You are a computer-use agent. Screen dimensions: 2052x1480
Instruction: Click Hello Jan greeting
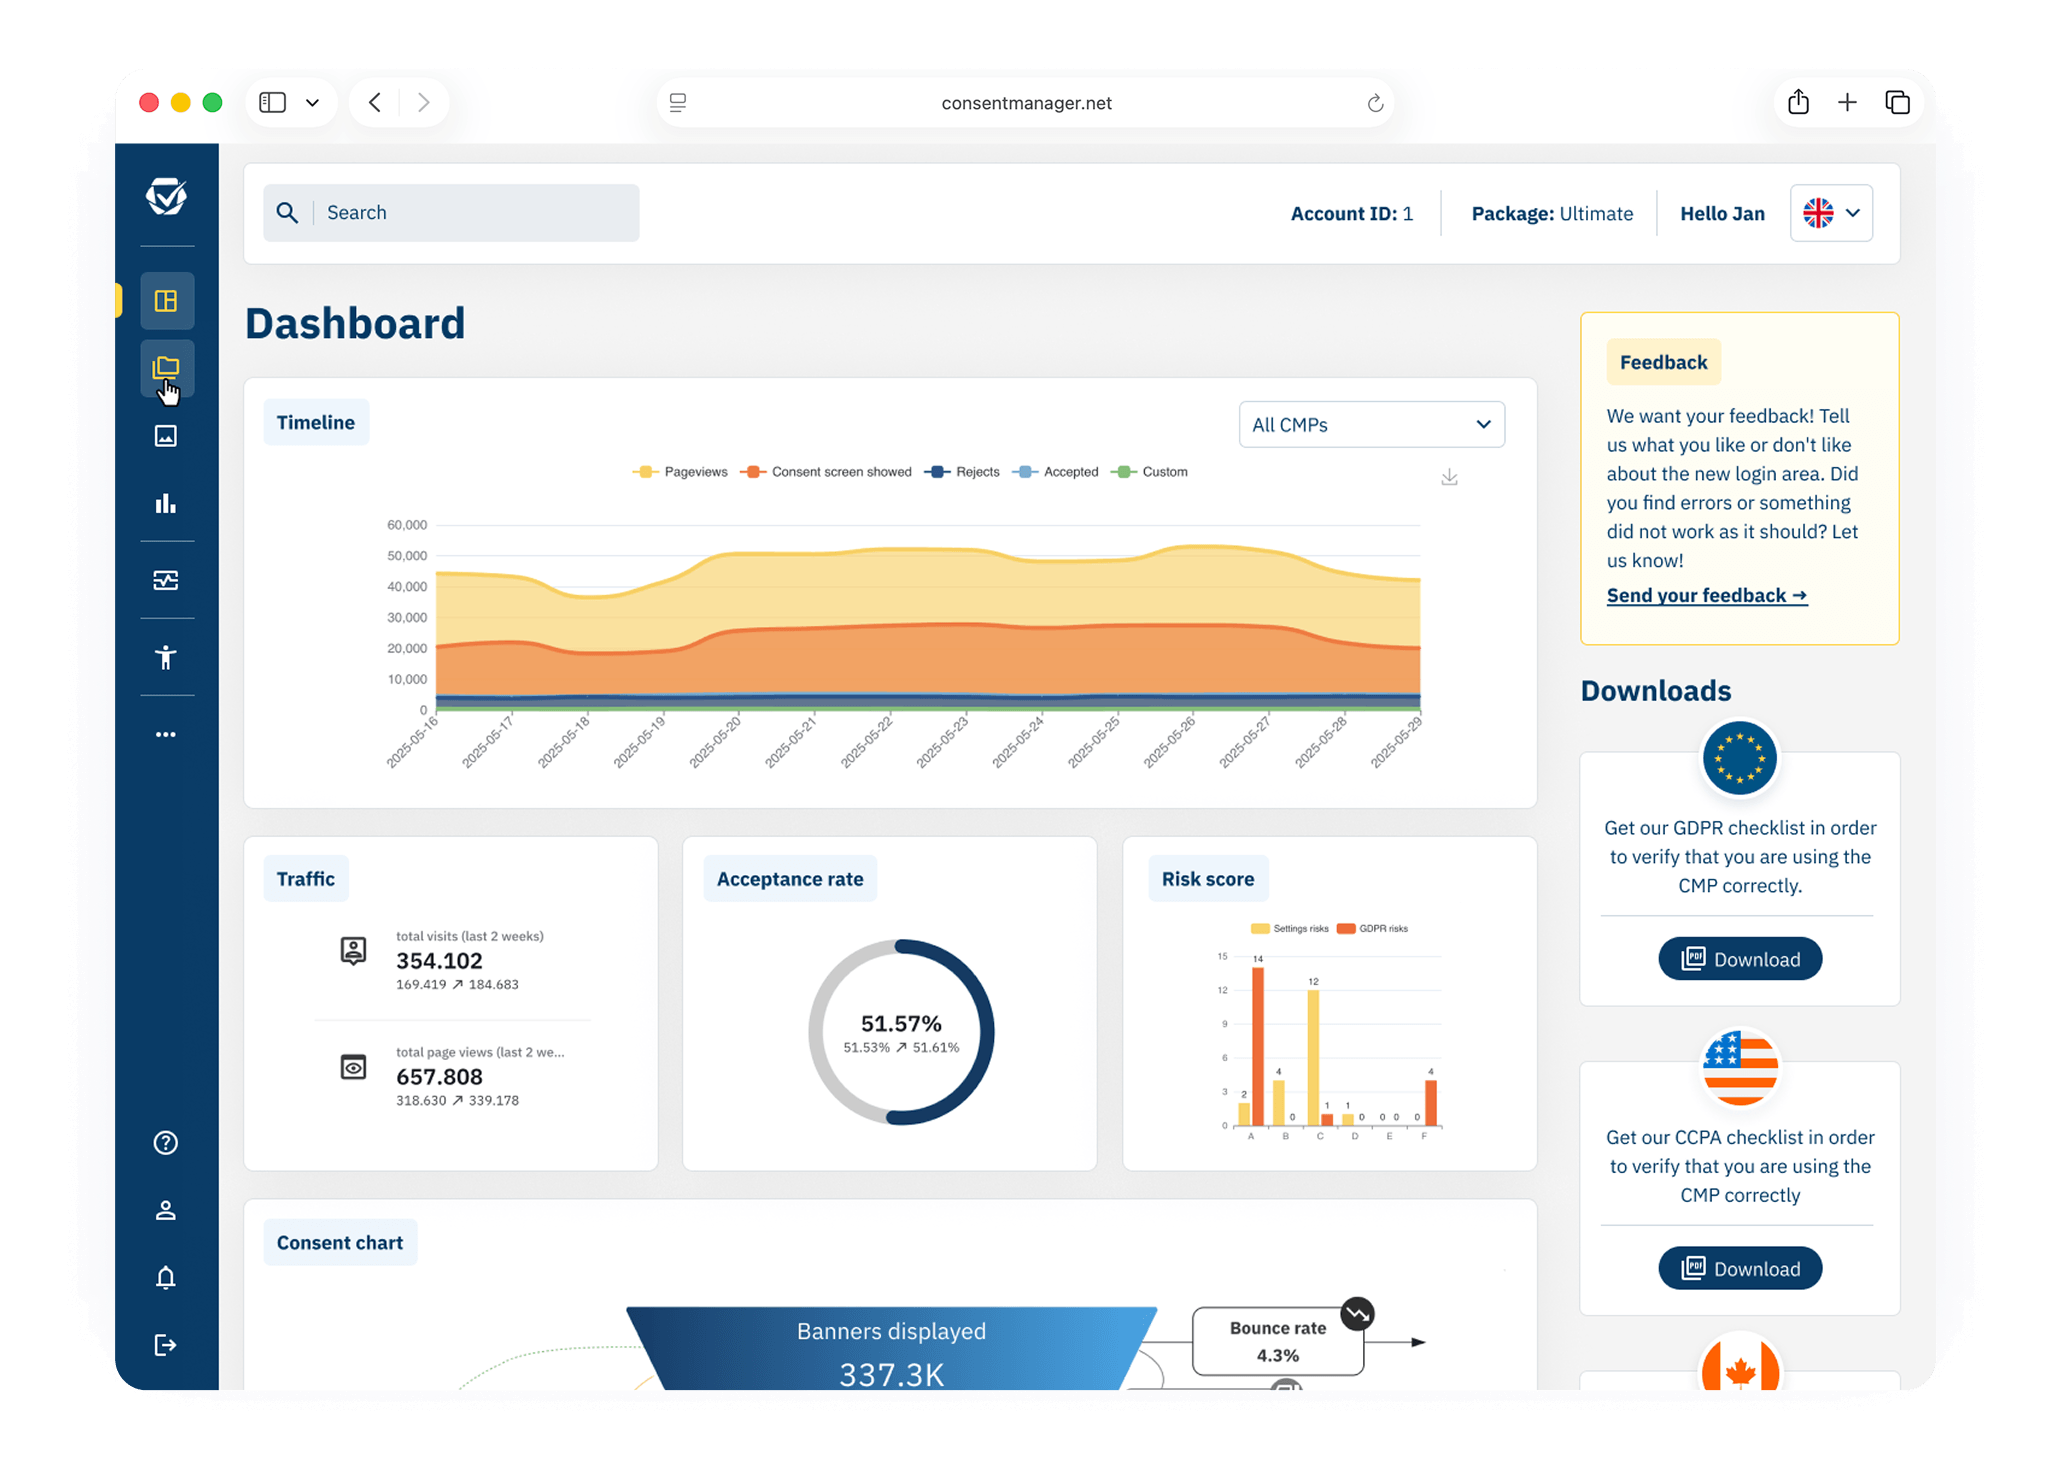click(1722, 214)
